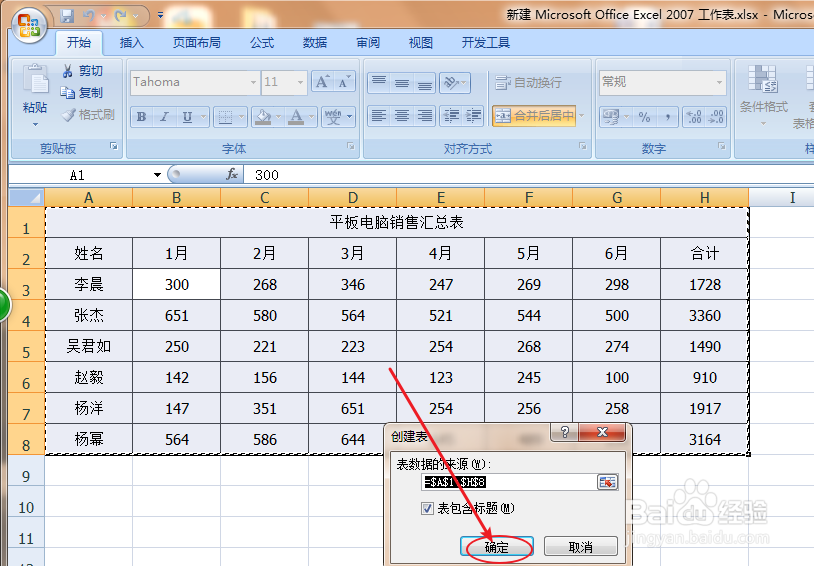
Task: Open help in the 创建表 dialog
Action: 565,432
